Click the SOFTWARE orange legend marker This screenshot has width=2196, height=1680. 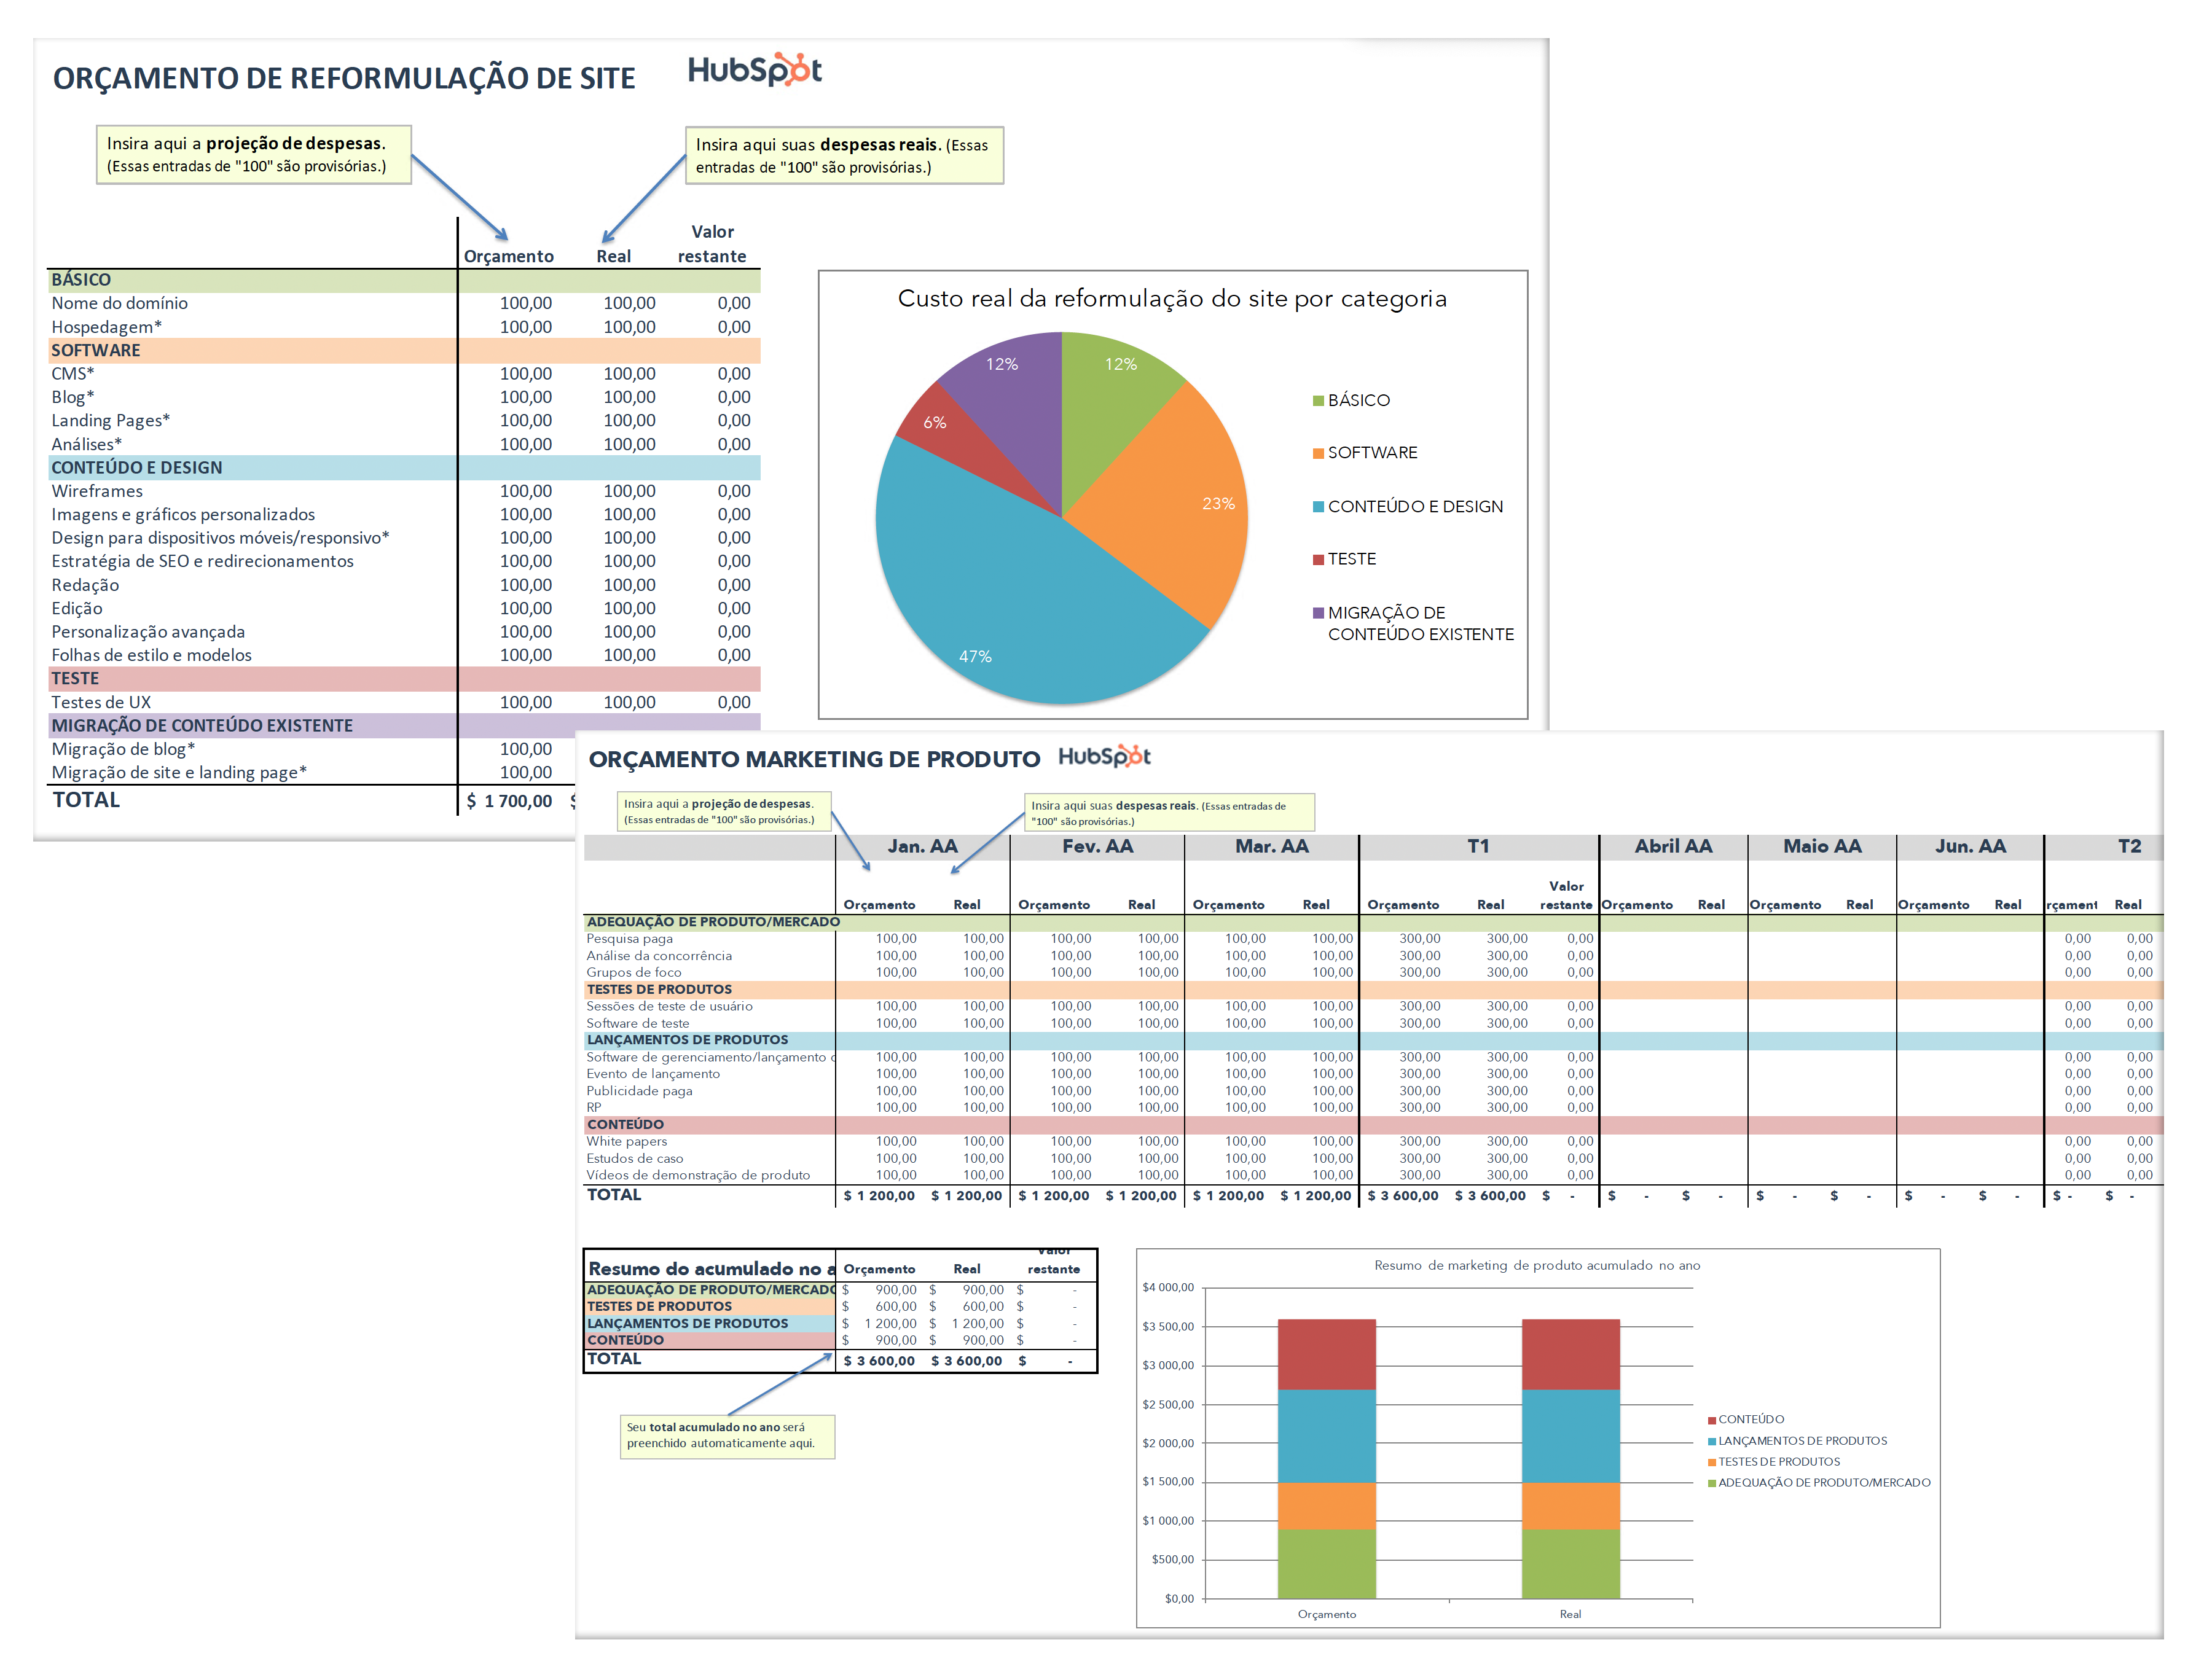tap(1318, 453)
